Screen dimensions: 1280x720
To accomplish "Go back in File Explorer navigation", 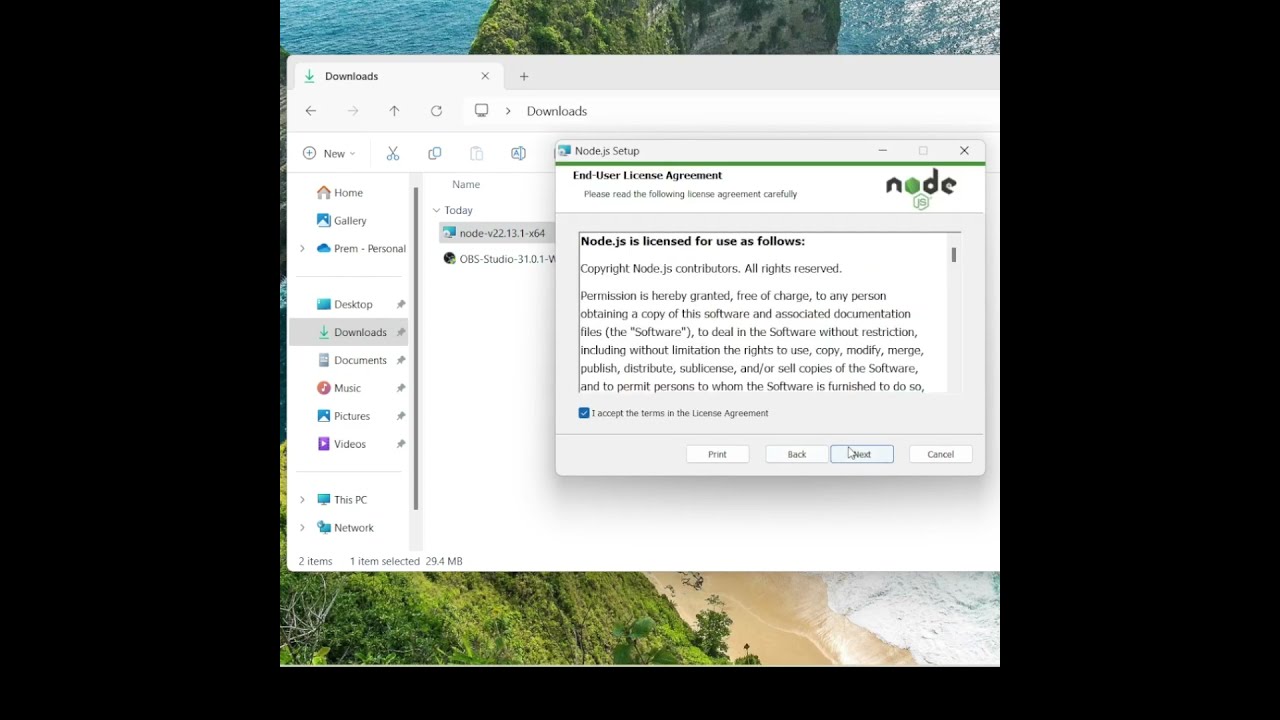I will (311, 111).
